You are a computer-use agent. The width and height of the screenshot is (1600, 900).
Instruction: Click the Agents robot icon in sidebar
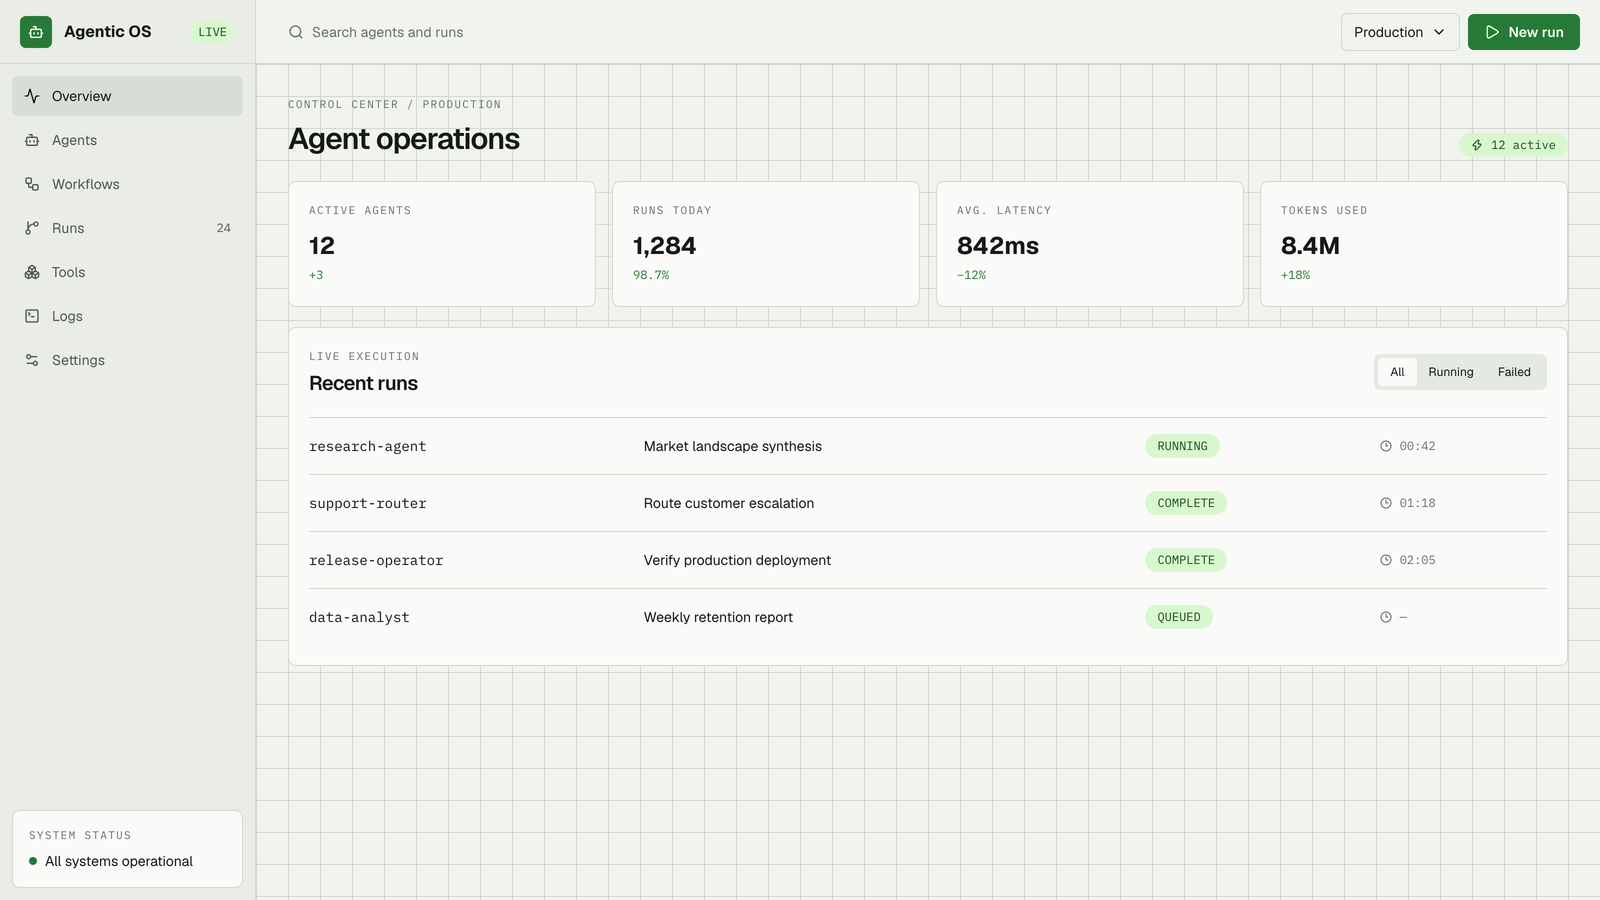point(32,140)
